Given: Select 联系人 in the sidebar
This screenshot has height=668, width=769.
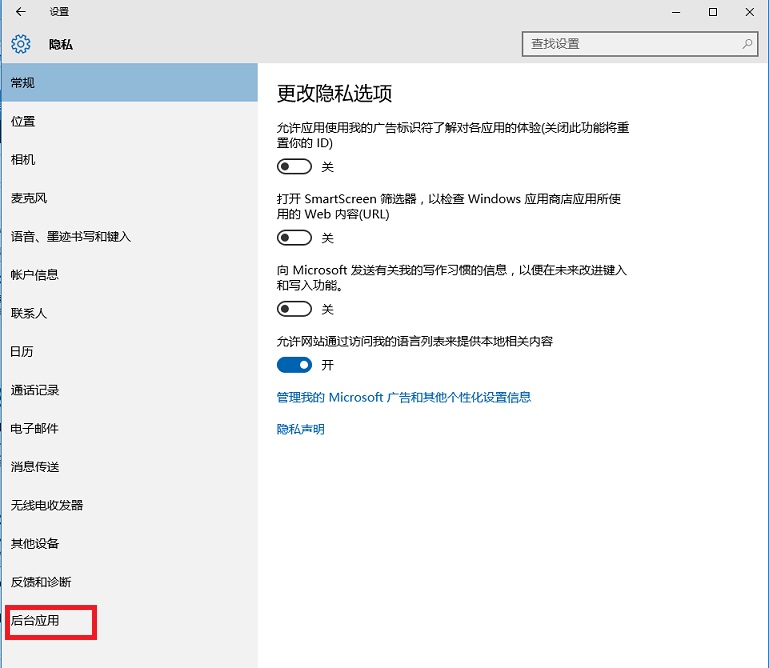Looking at the screenshot, I should 29,313.
